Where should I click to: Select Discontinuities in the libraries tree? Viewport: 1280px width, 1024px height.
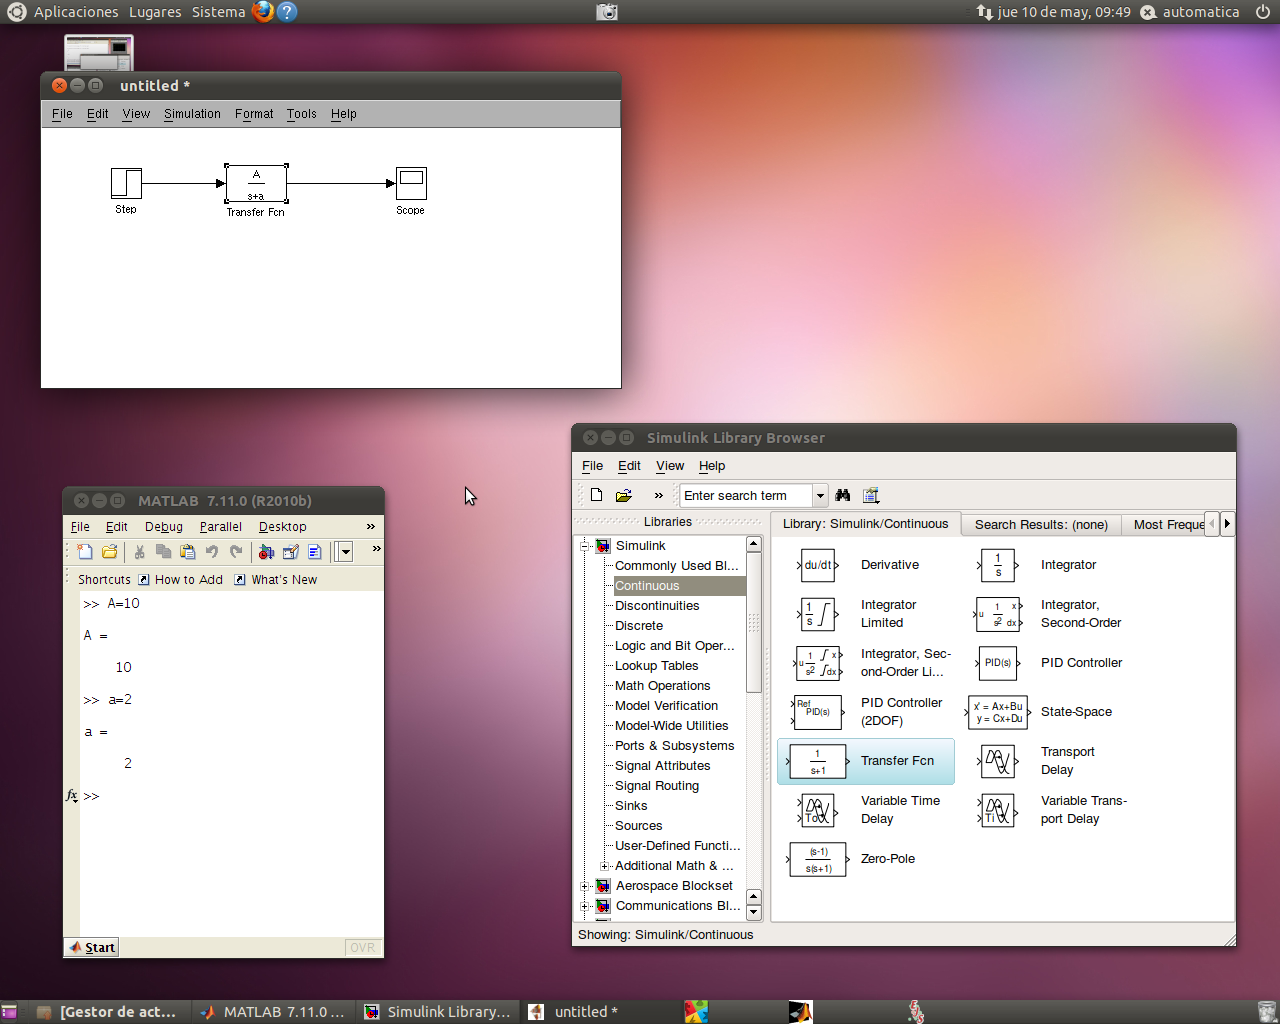point(657,606)
